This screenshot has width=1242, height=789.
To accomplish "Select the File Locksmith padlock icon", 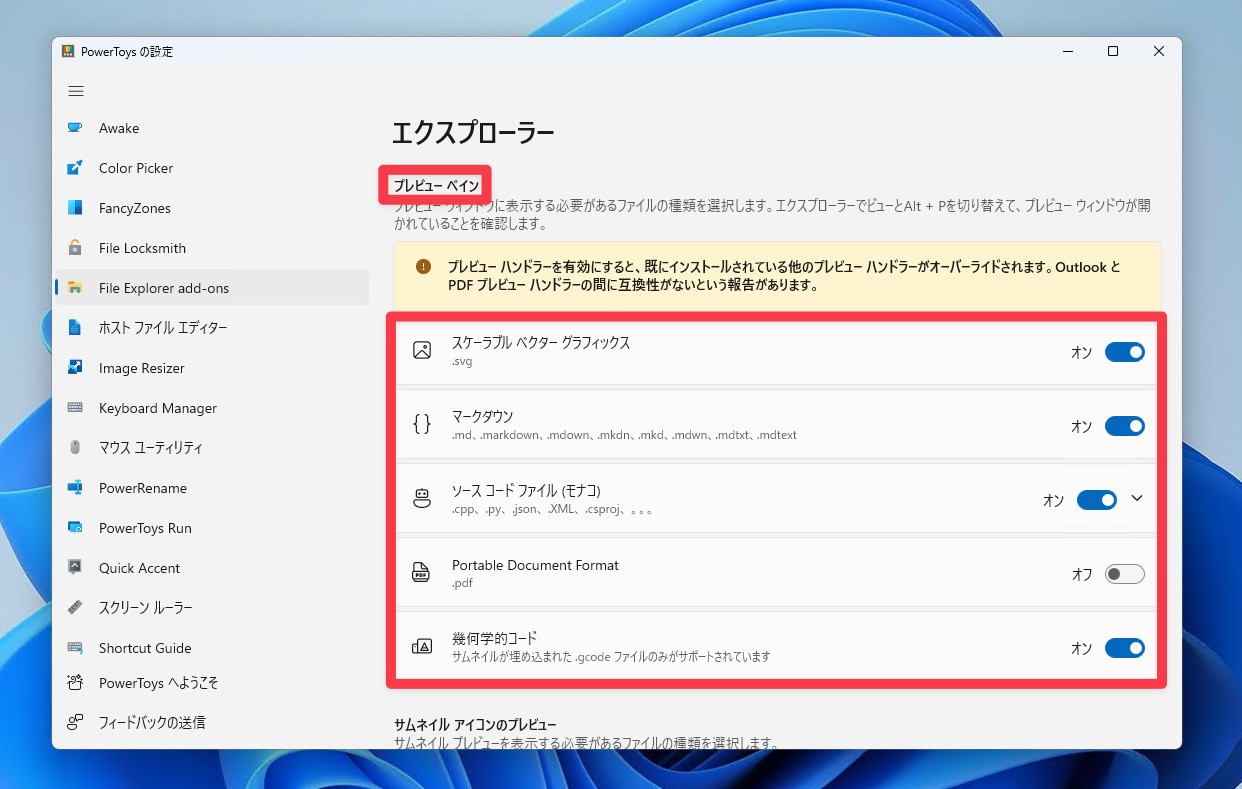I will click(x=75, y=248).
